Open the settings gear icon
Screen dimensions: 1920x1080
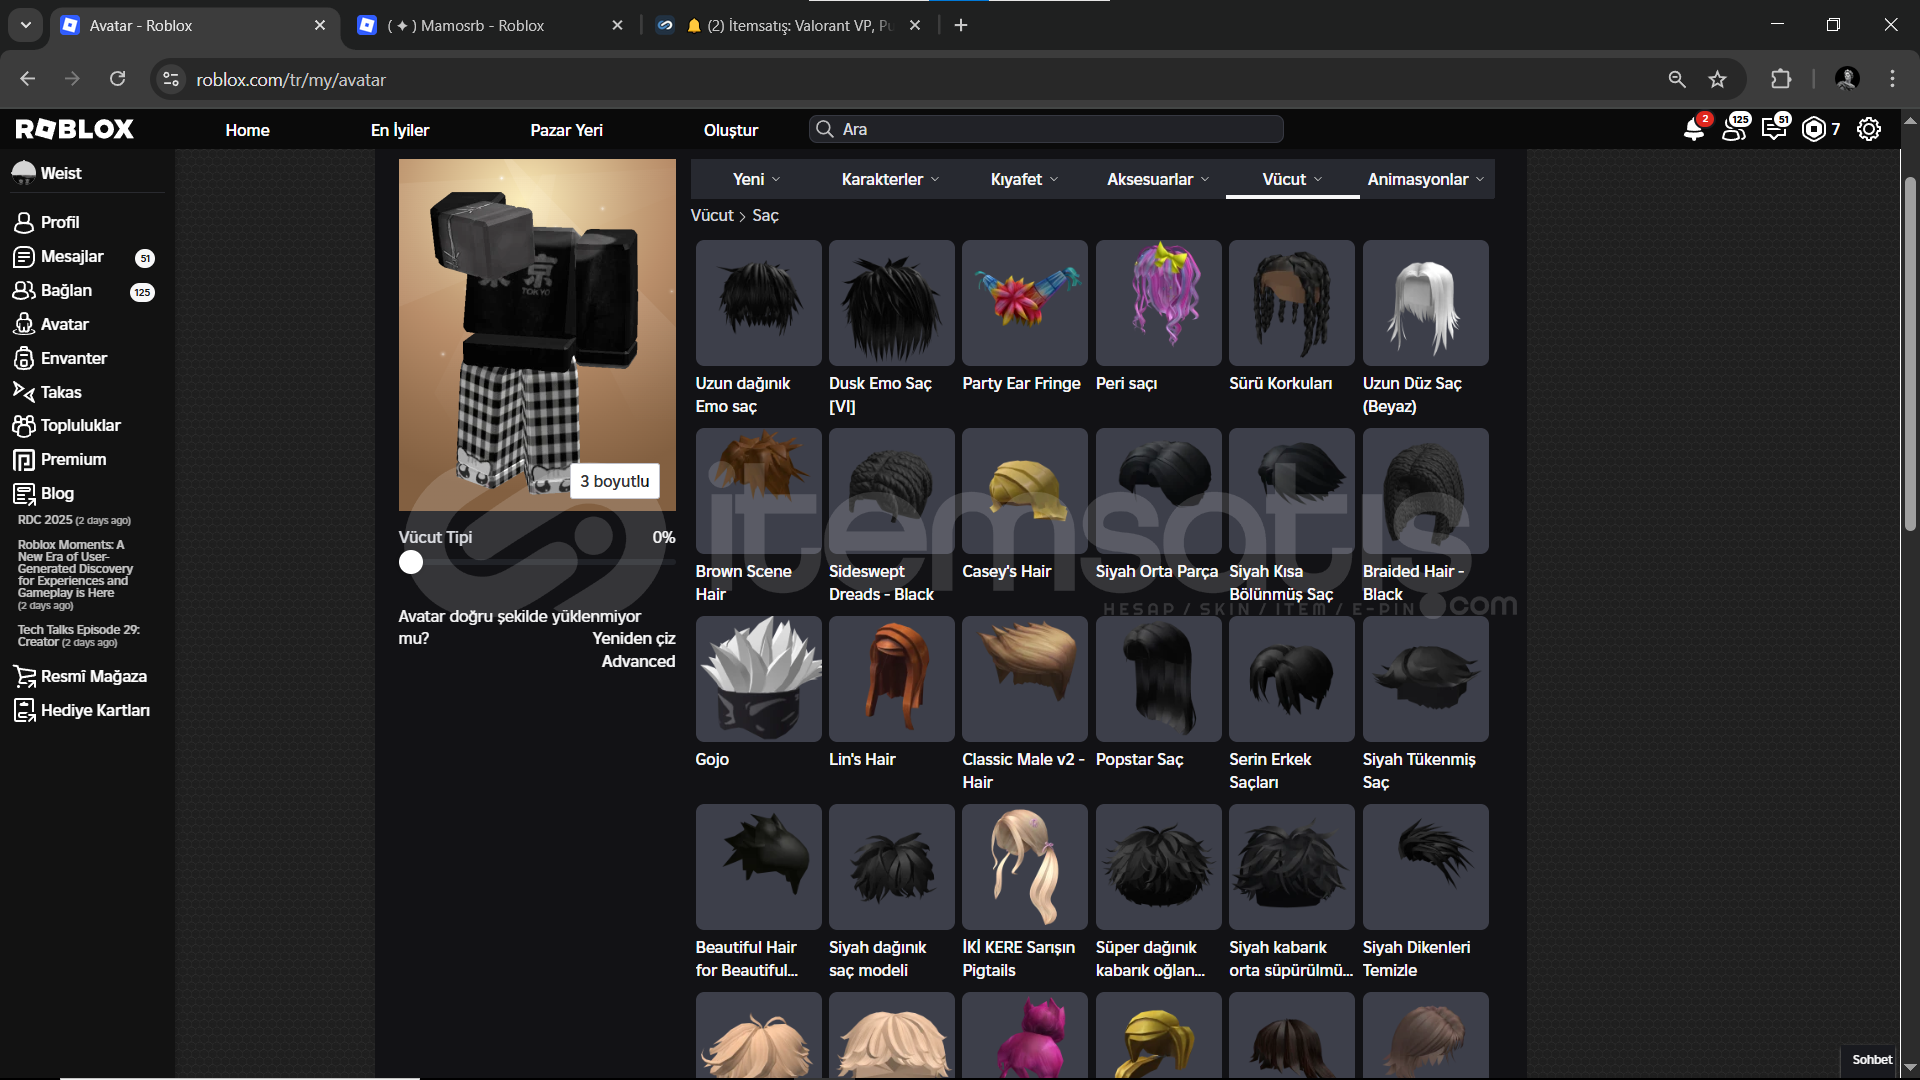pyautogui.click(x=1868, y=129)
